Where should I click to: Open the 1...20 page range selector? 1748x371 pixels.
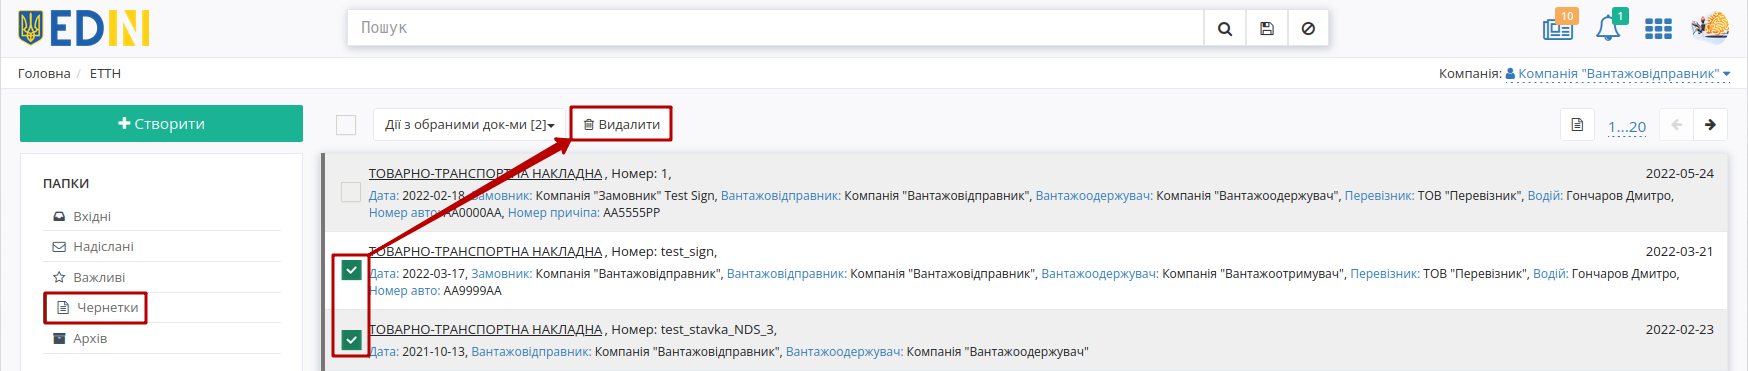click(1627, 126)
